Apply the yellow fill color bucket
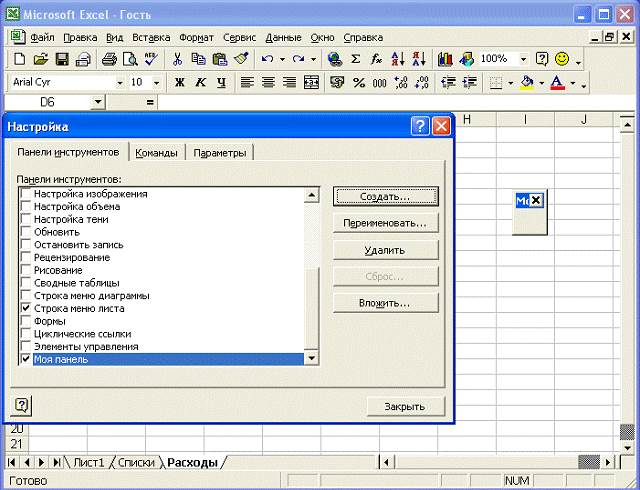This screenshot has height=490, width=640. 527,83
